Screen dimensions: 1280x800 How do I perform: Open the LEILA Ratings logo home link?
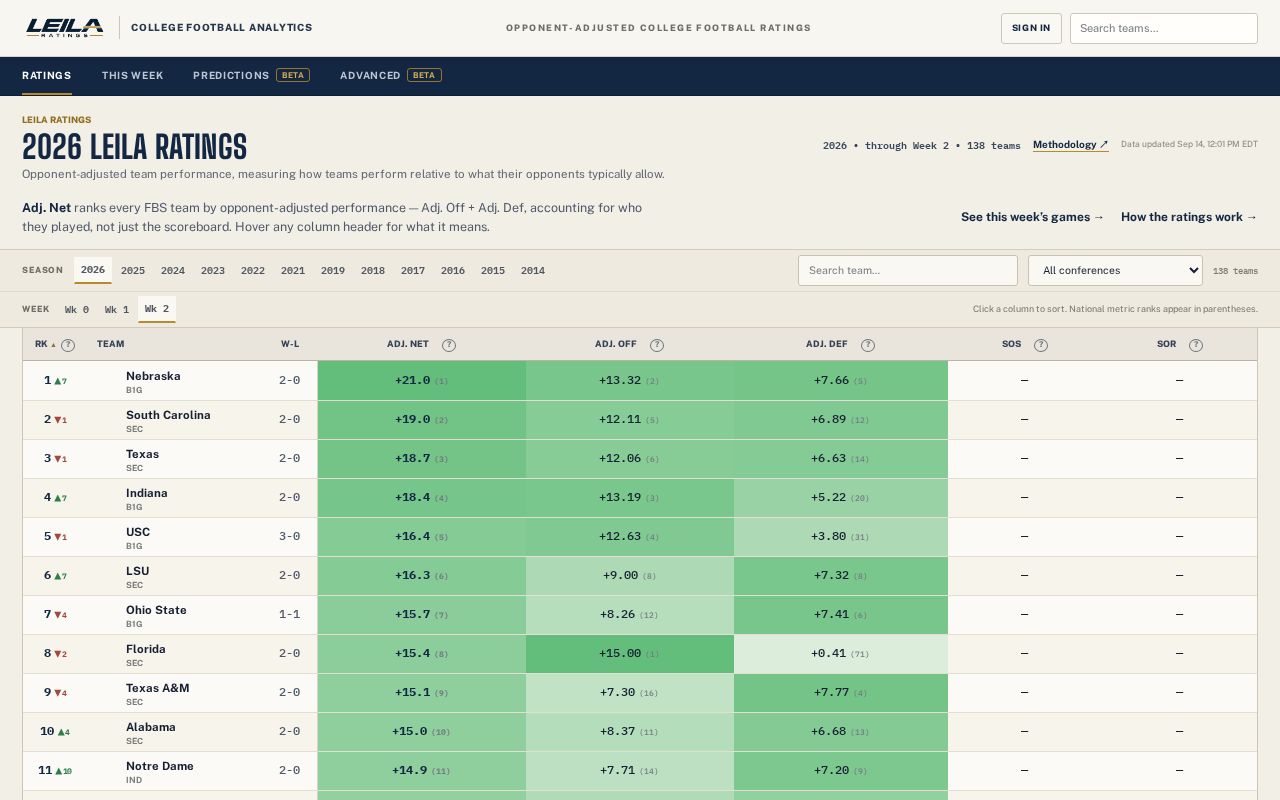(x=64, y=28)
